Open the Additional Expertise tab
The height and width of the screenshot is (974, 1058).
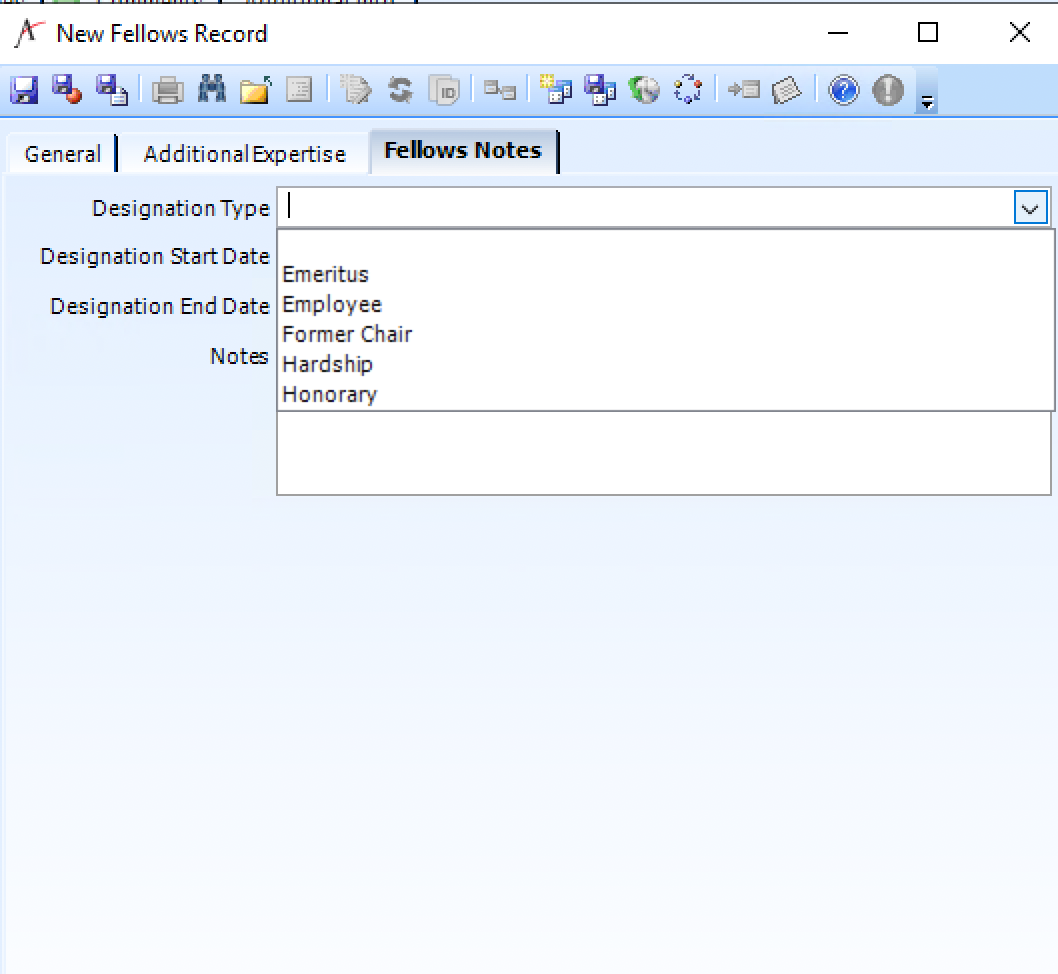pos(243,153)
